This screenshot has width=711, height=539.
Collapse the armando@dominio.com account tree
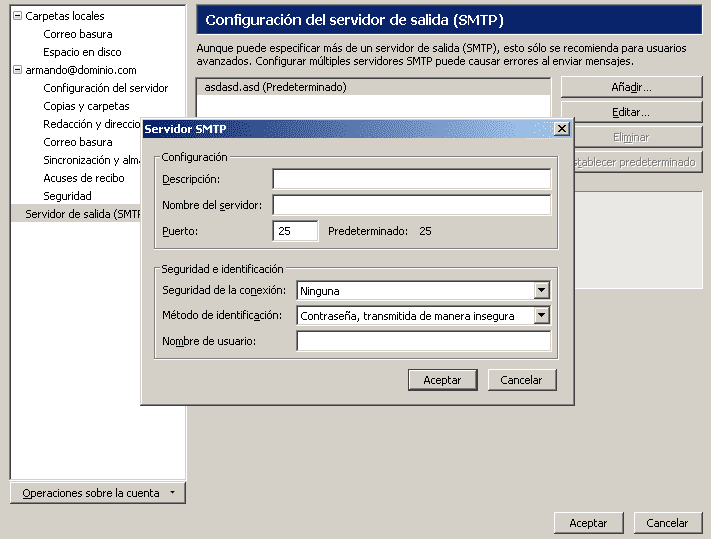[17, 70]
